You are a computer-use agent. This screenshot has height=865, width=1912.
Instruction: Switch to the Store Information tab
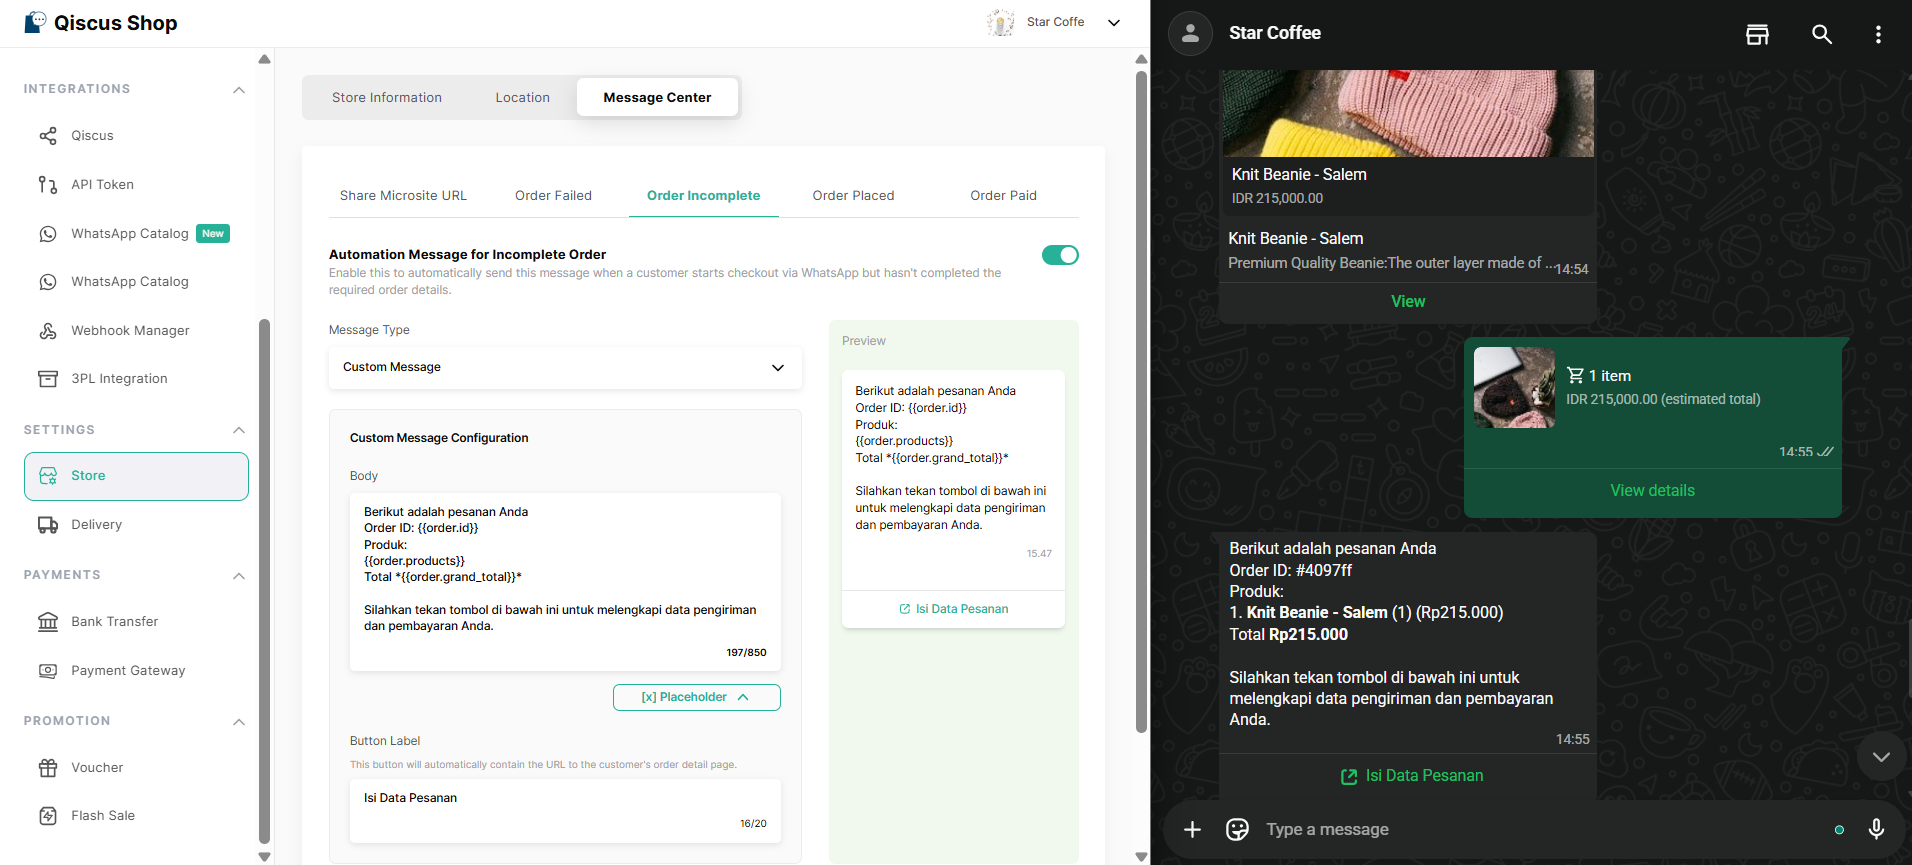coord(387,98)
